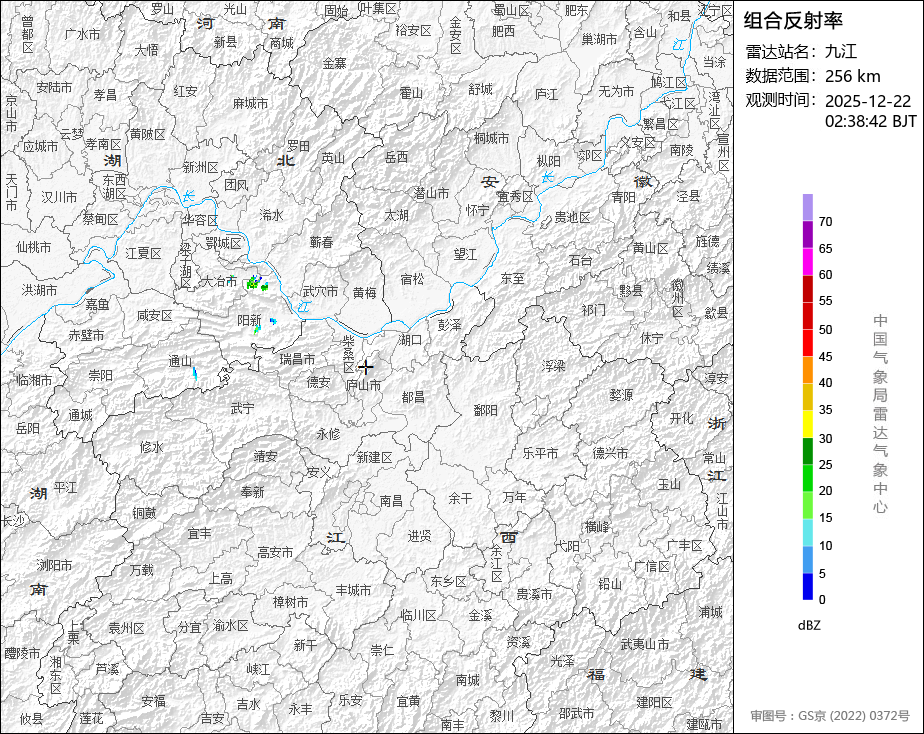924x734 pixels.
Task: Click the 德兴市 label on the map
Action: pyautogui.click(x=610, y=453)
